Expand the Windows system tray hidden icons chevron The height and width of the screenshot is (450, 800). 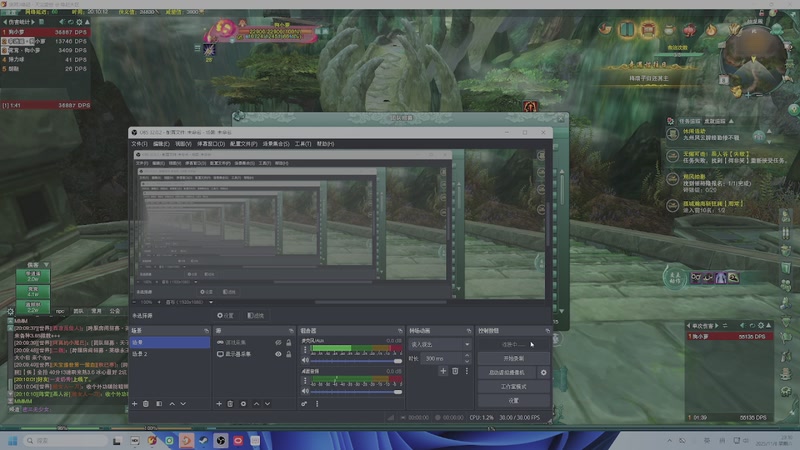click(669, 440)
